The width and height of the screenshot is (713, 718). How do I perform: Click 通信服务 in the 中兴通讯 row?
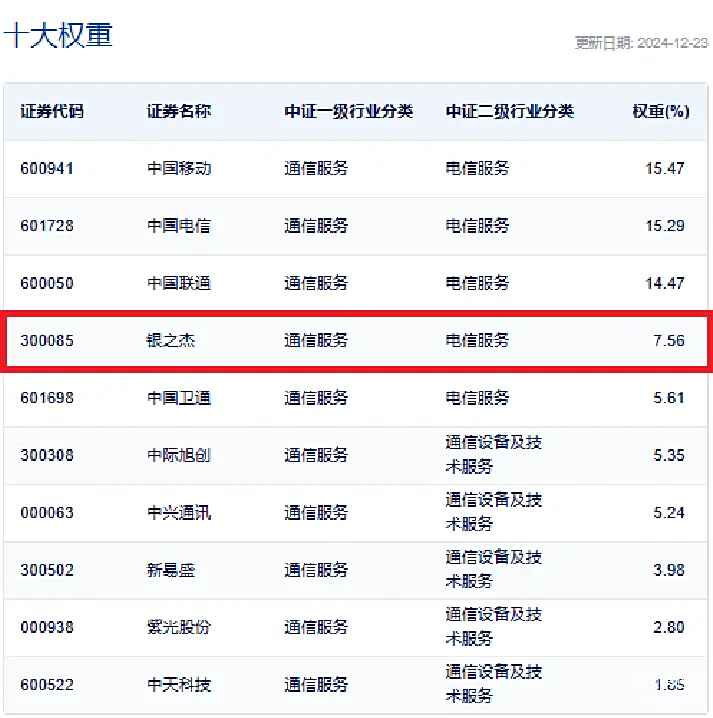[x=316, y=513]
